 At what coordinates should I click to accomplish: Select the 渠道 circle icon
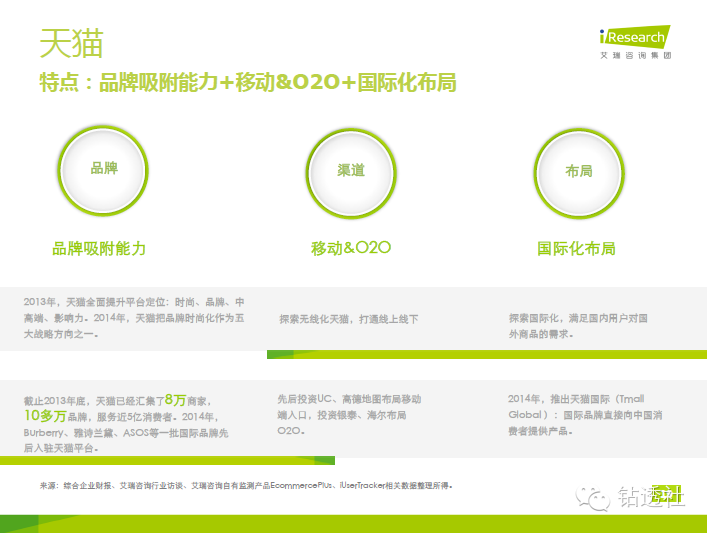click(351, 173)
